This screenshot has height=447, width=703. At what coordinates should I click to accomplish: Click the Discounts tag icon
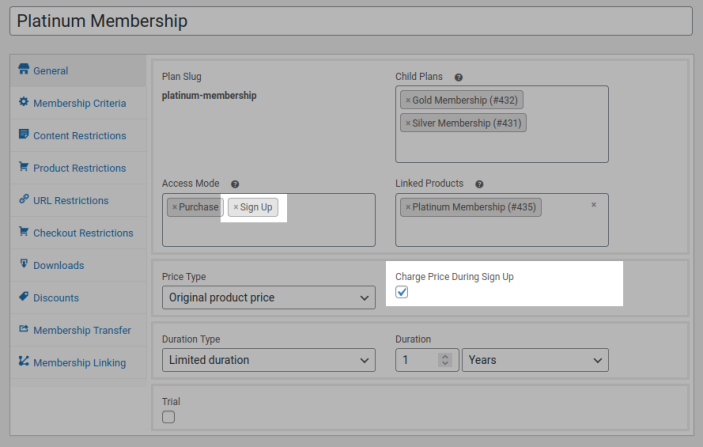[x=23, y=297]
